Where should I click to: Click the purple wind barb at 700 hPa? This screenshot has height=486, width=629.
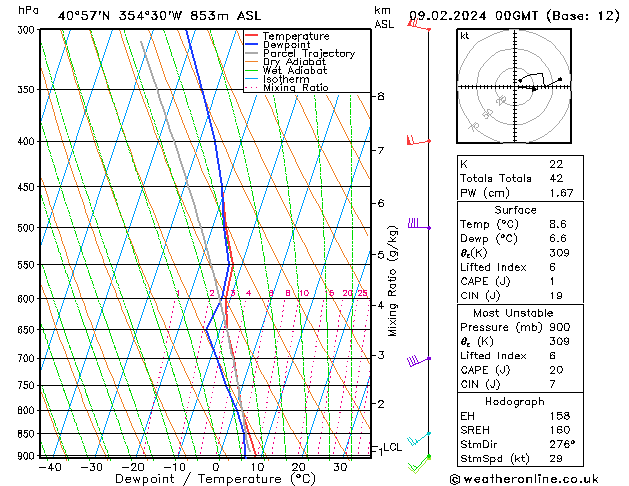[419, 360]
